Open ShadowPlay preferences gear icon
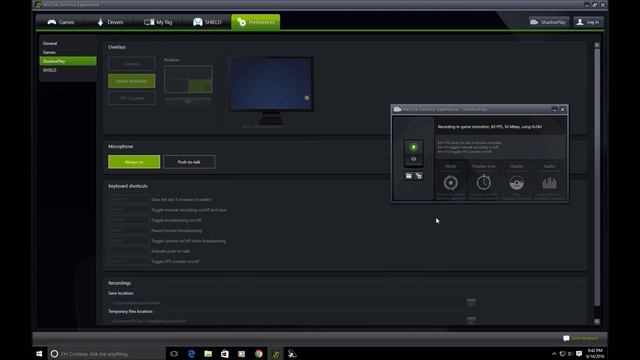Image resolution: width=640 pixels, height=360 pixels. point(419,176)
